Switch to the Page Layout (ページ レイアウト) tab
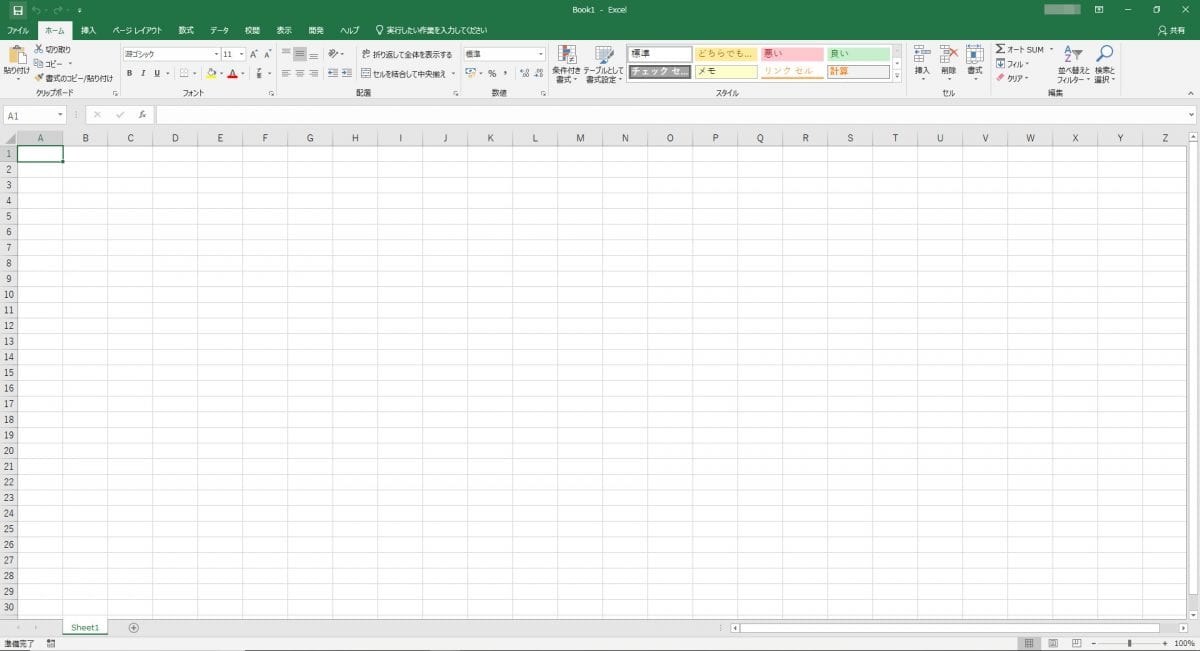This screenshot has width=1200, height=651. (137, 30)
